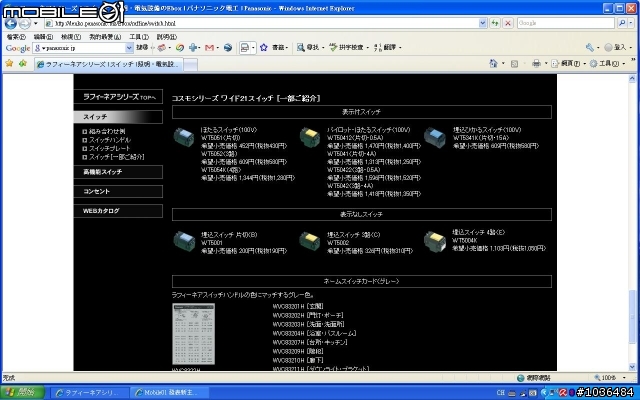640x400 pixels.
Task: Open the 編輯(E) menu
Action: click(43, 37)
